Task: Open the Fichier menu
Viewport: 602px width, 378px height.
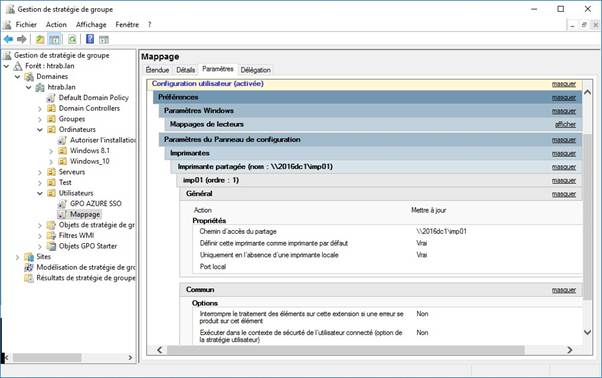Action: [26, 25]
